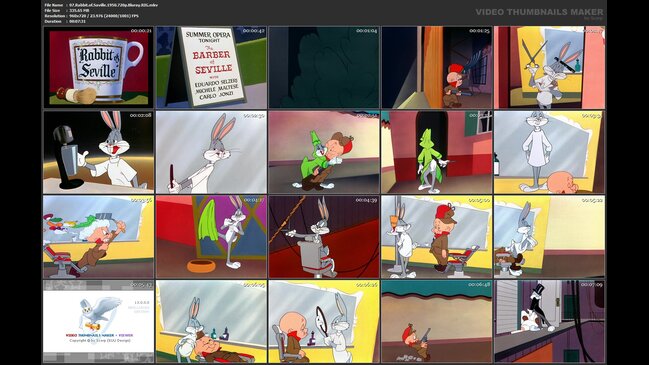Click thumbnail of Elmer with shotgun at 00:06:48
649x365 pixels.
436,322
